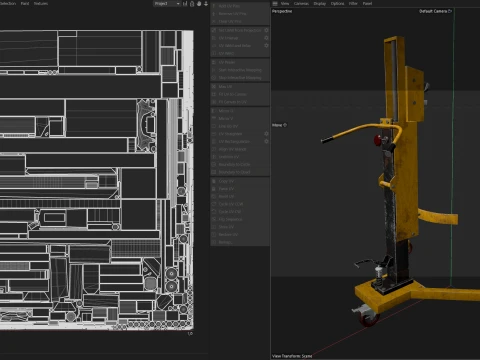Viewport: 480px width, 360px height.
Task: Select Clear UV Pins in the UV list
Action: (x=240, y=21)
